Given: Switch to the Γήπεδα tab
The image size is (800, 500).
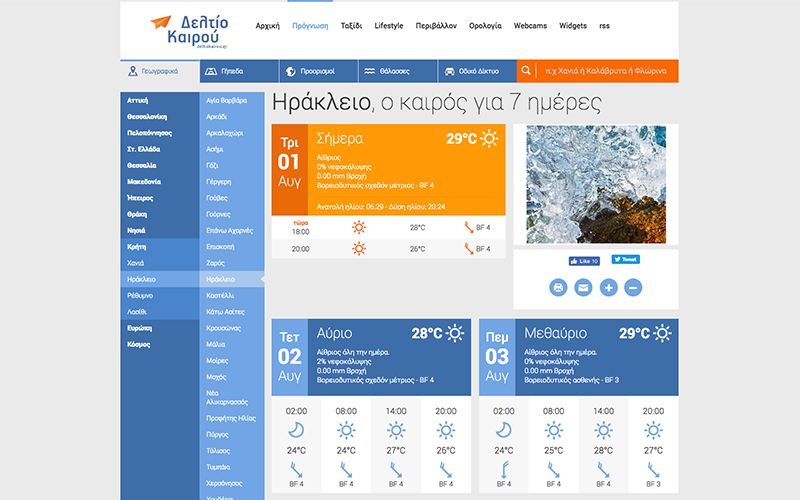Looking at the screenshot, I should click(x=232, y=71).
